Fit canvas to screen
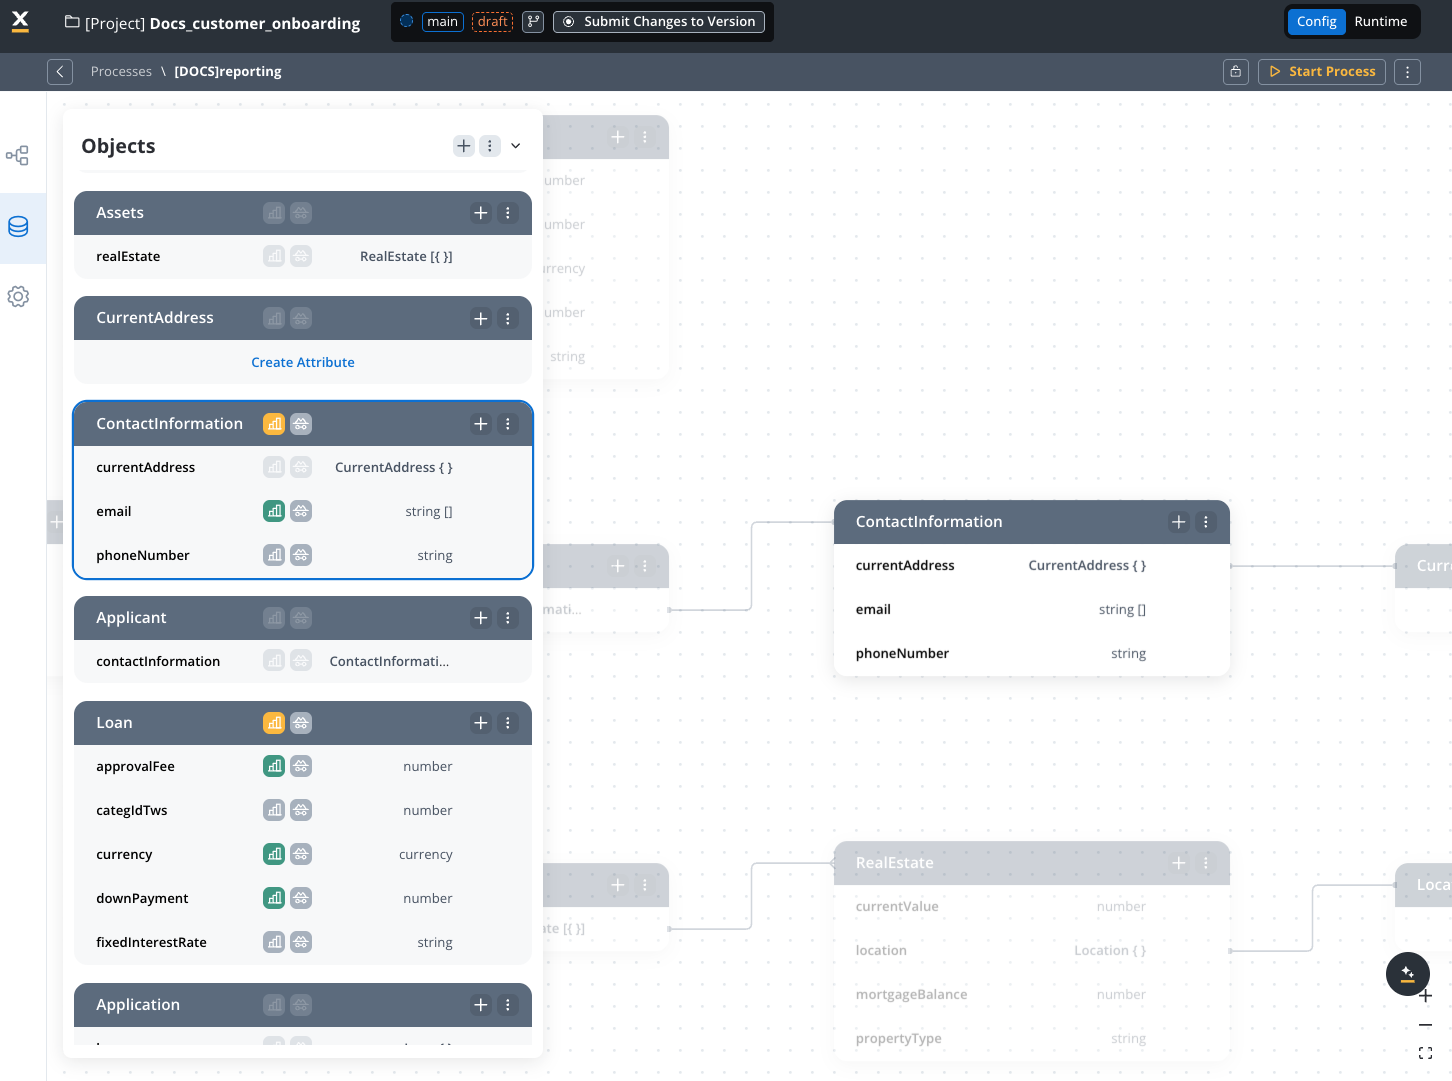 pyautogui.click(x=1426, y=1053)
